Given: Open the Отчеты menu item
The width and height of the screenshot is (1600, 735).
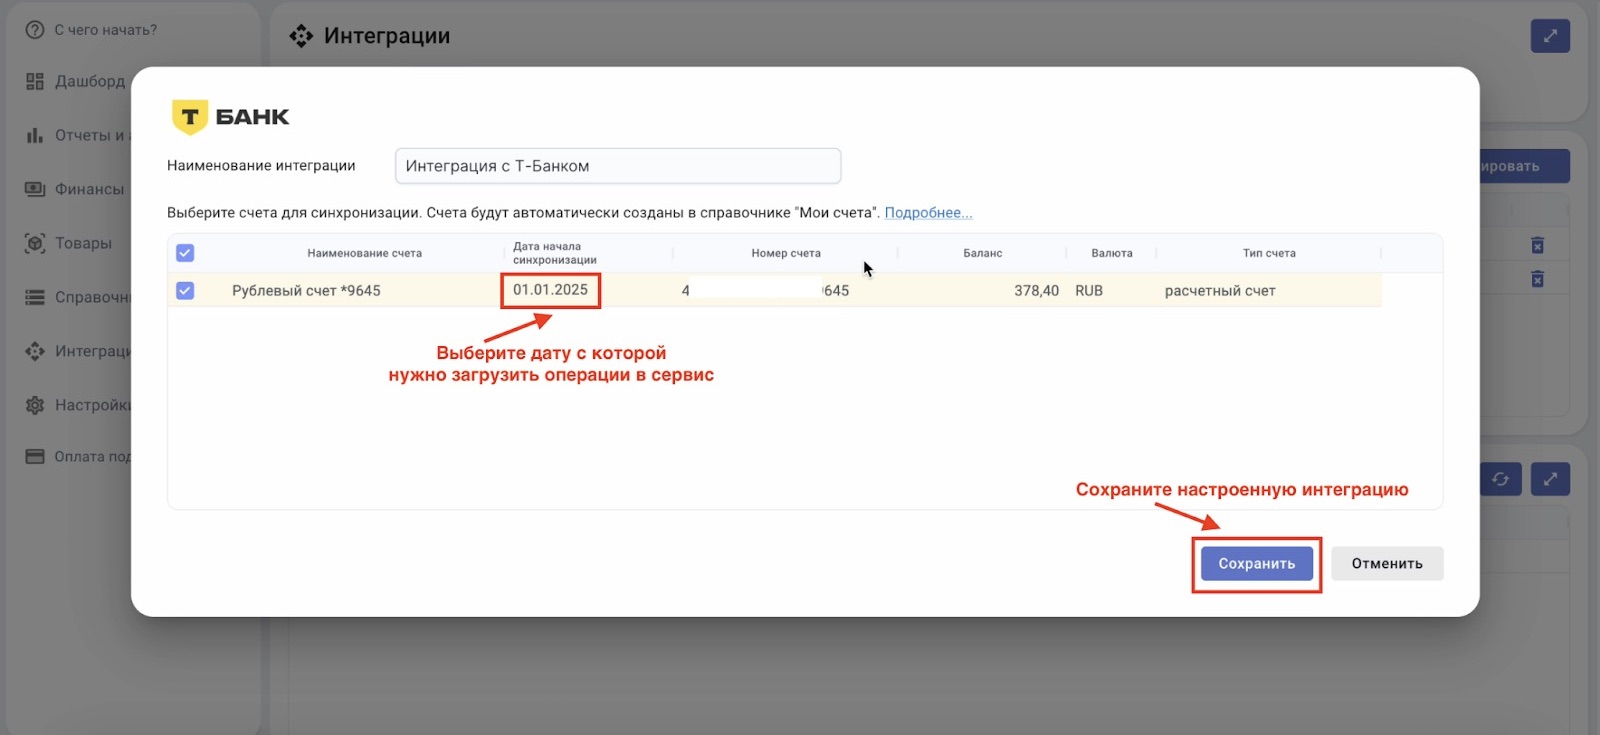Looking at the screenshot, I should tap(91, 135).
